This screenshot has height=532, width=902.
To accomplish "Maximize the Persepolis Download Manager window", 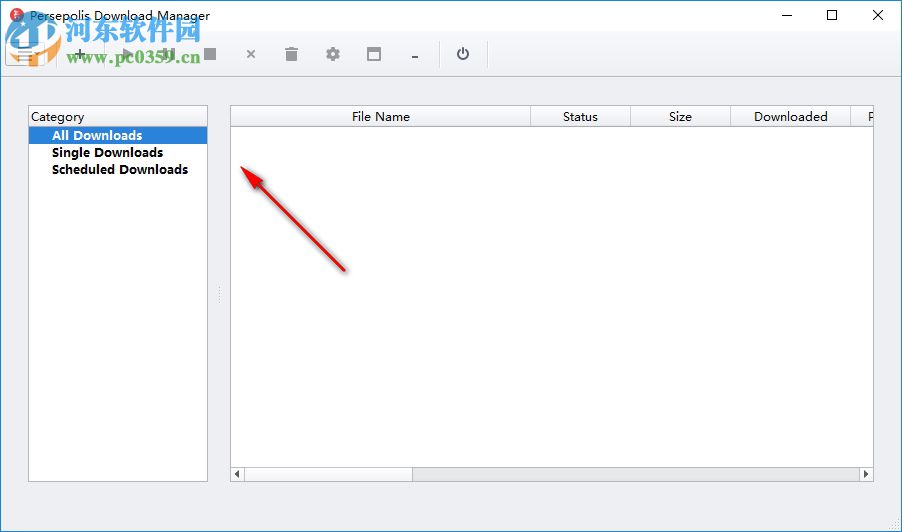I will coord(832,16).
